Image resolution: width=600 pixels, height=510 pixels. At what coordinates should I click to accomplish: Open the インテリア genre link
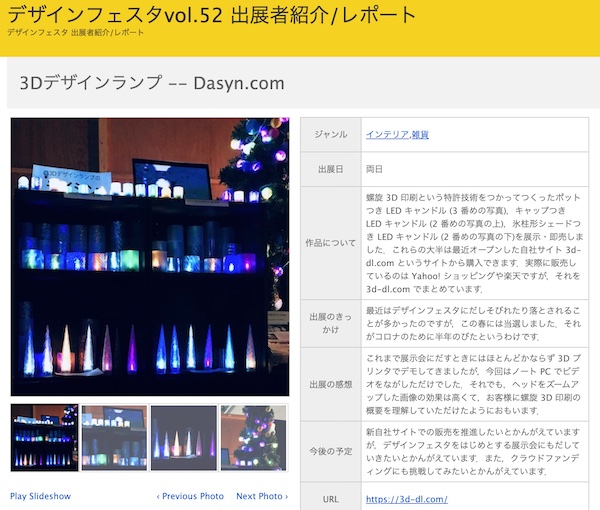tap(385, 134)
